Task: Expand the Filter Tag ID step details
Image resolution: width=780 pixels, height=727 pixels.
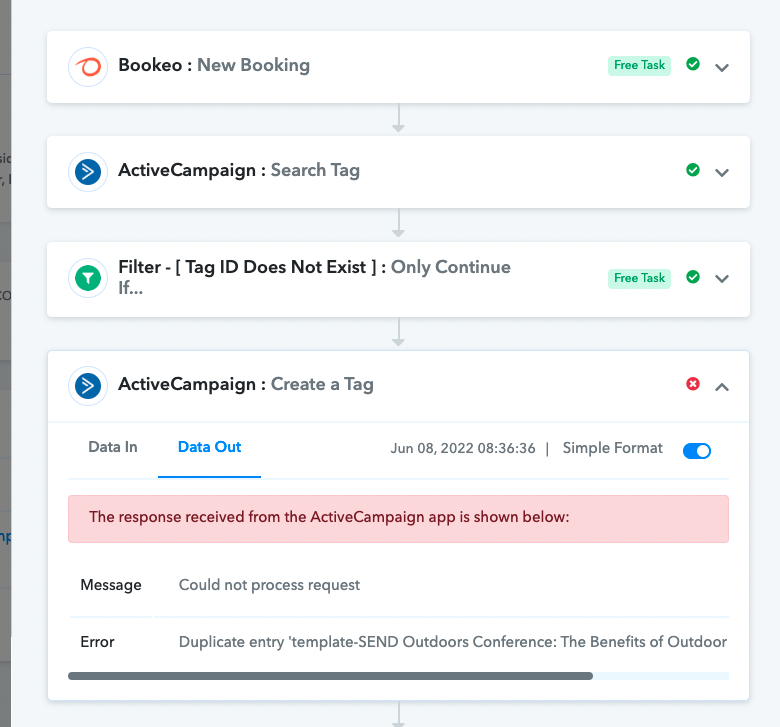Action: [722, 279]
